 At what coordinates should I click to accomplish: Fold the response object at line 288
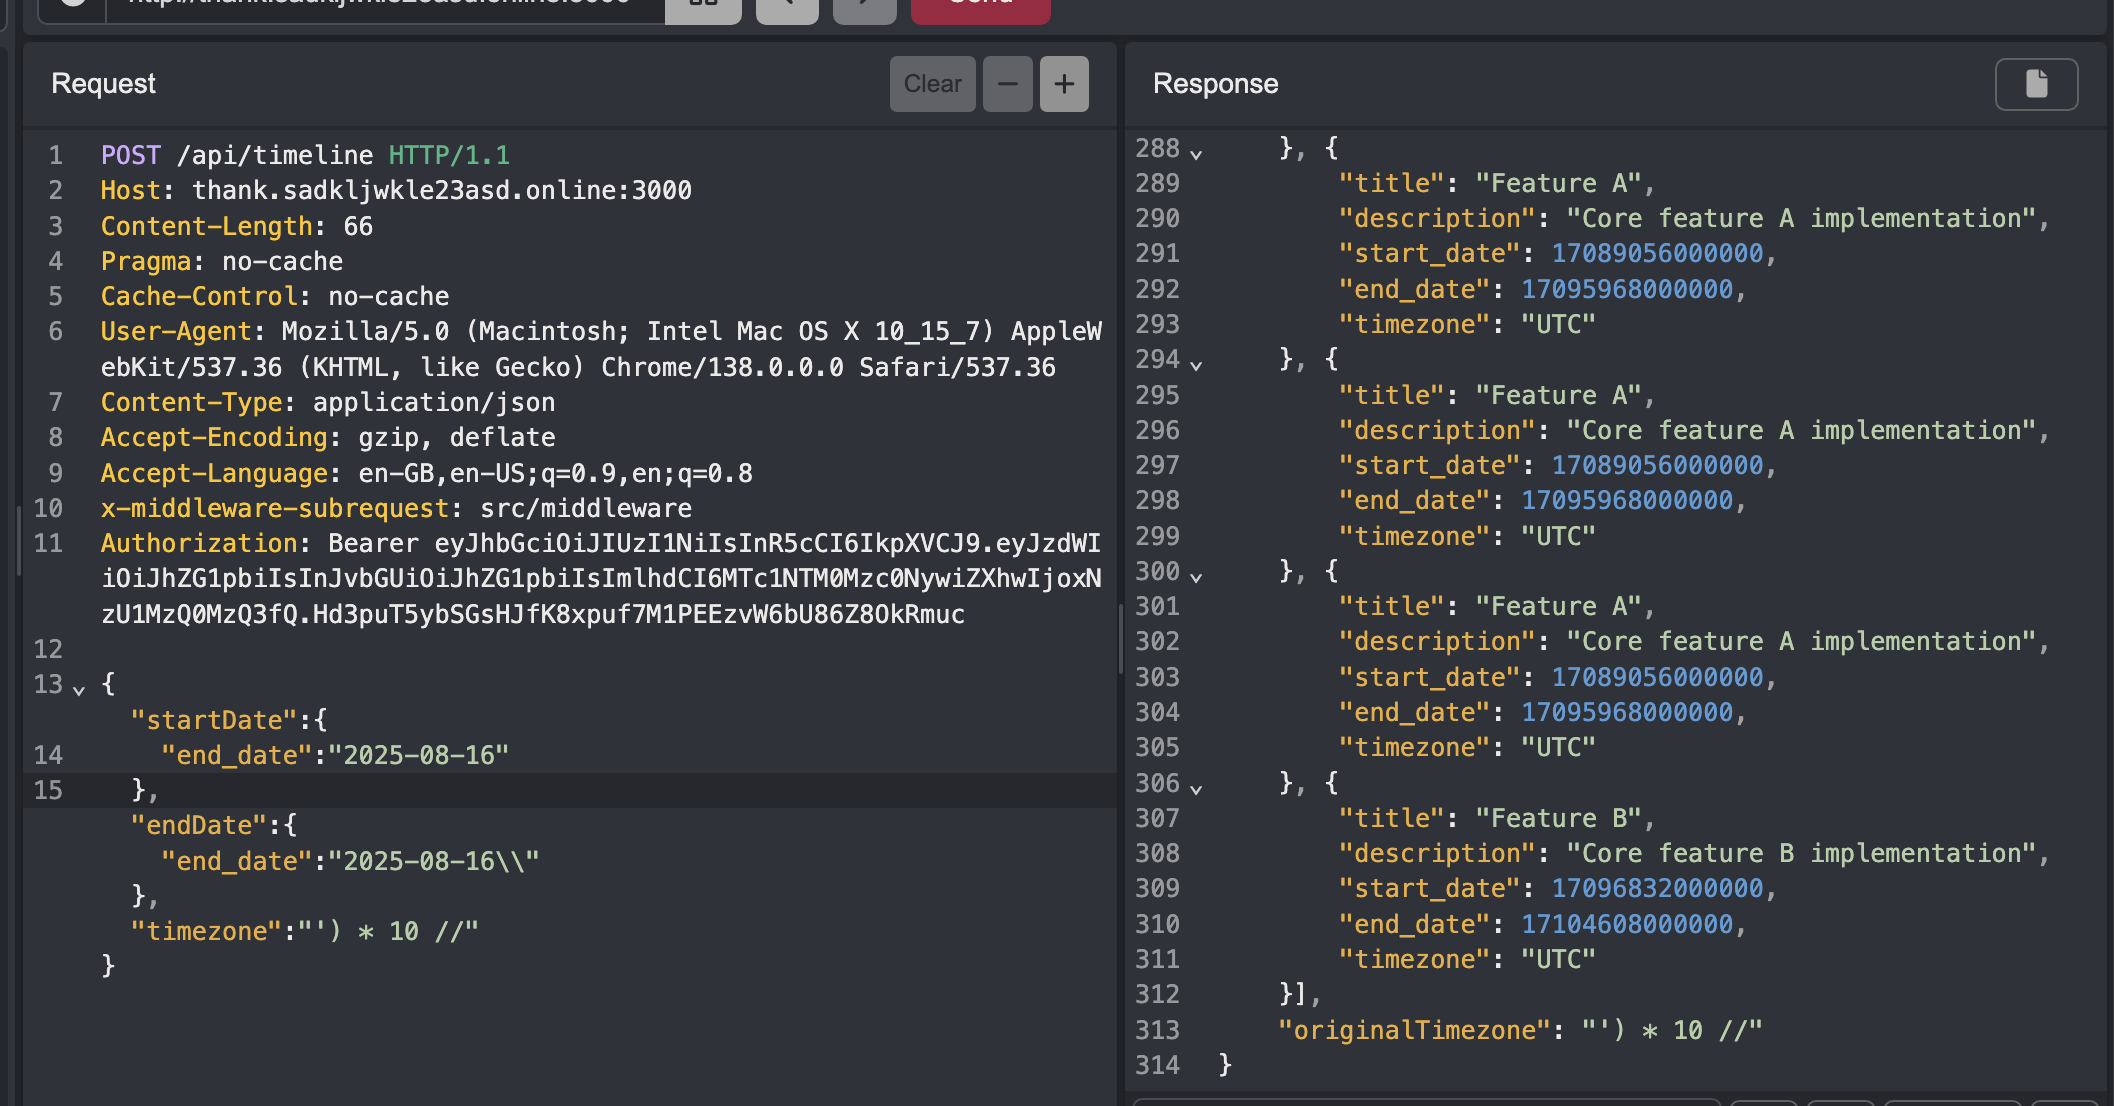tap(1196, 153)
